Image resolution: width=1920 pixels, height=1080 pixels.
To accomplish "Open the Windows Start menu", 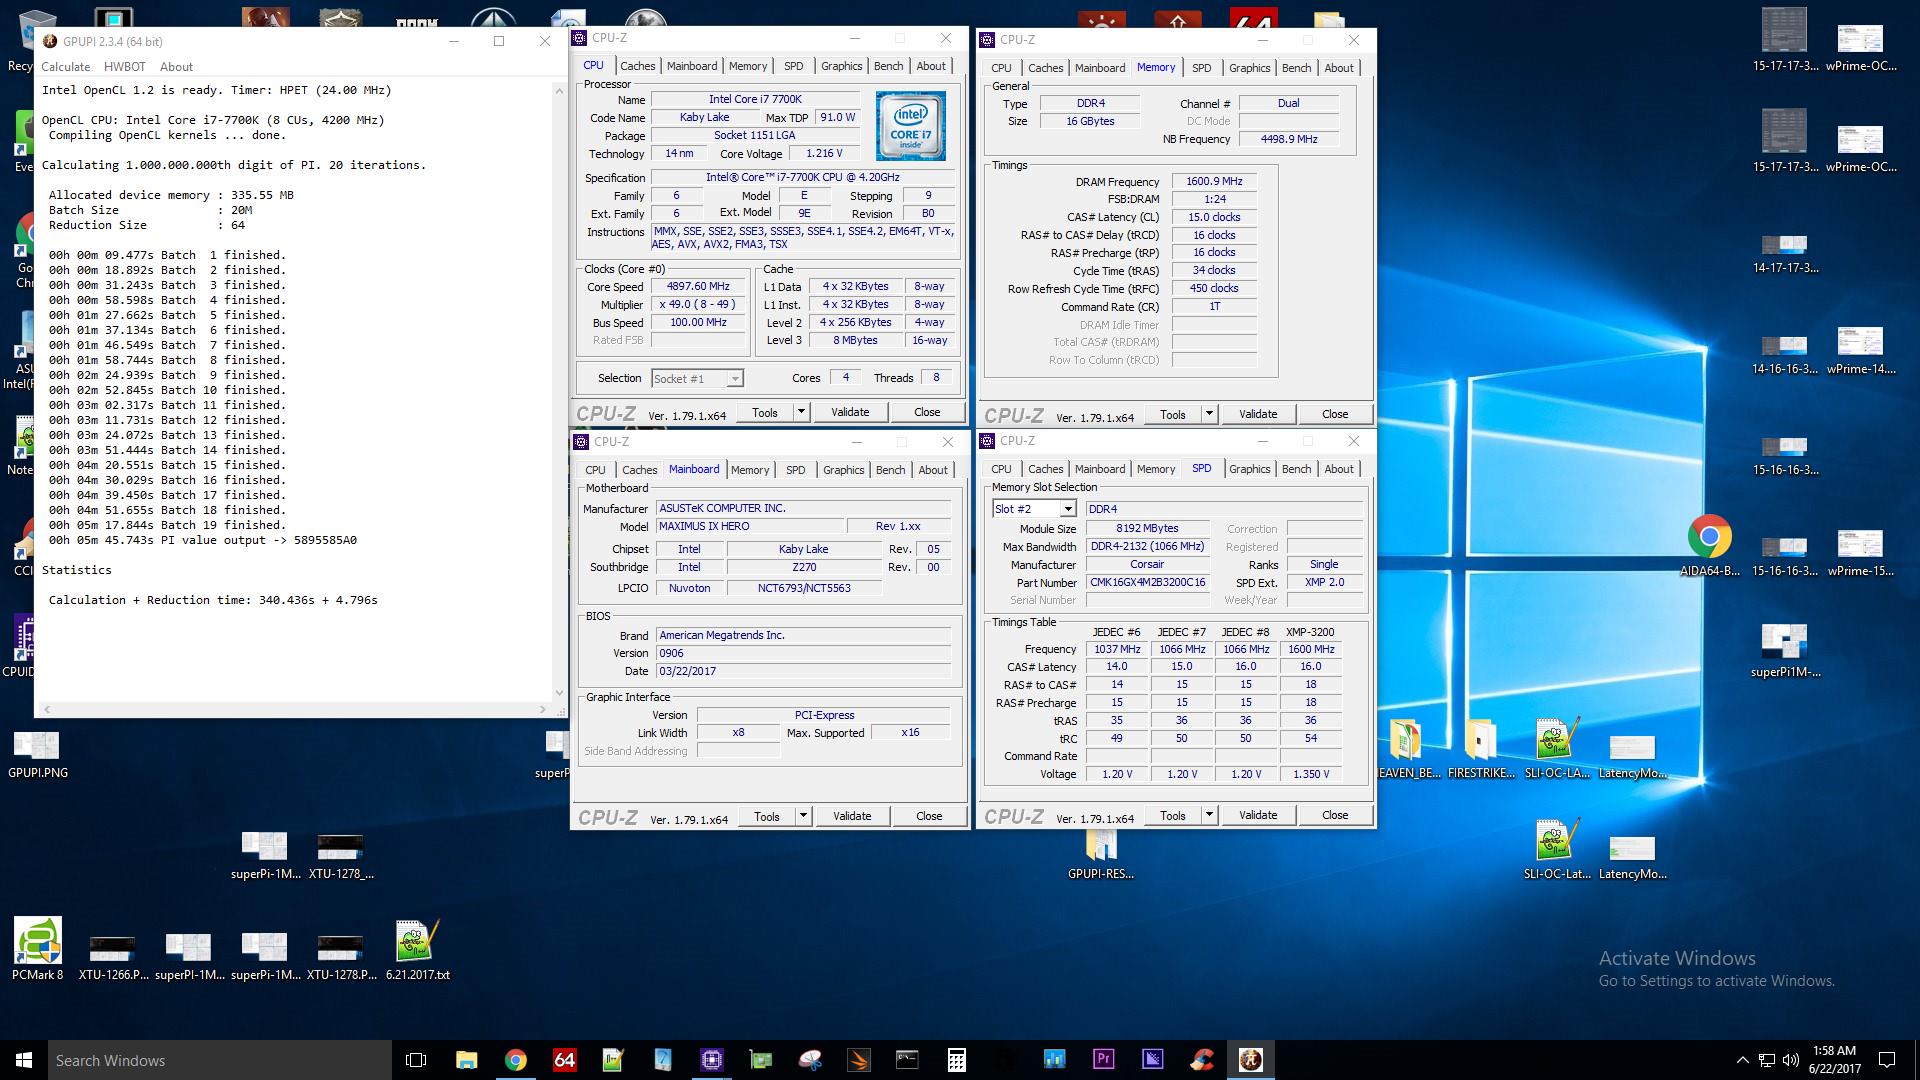I will (24, 1060).
